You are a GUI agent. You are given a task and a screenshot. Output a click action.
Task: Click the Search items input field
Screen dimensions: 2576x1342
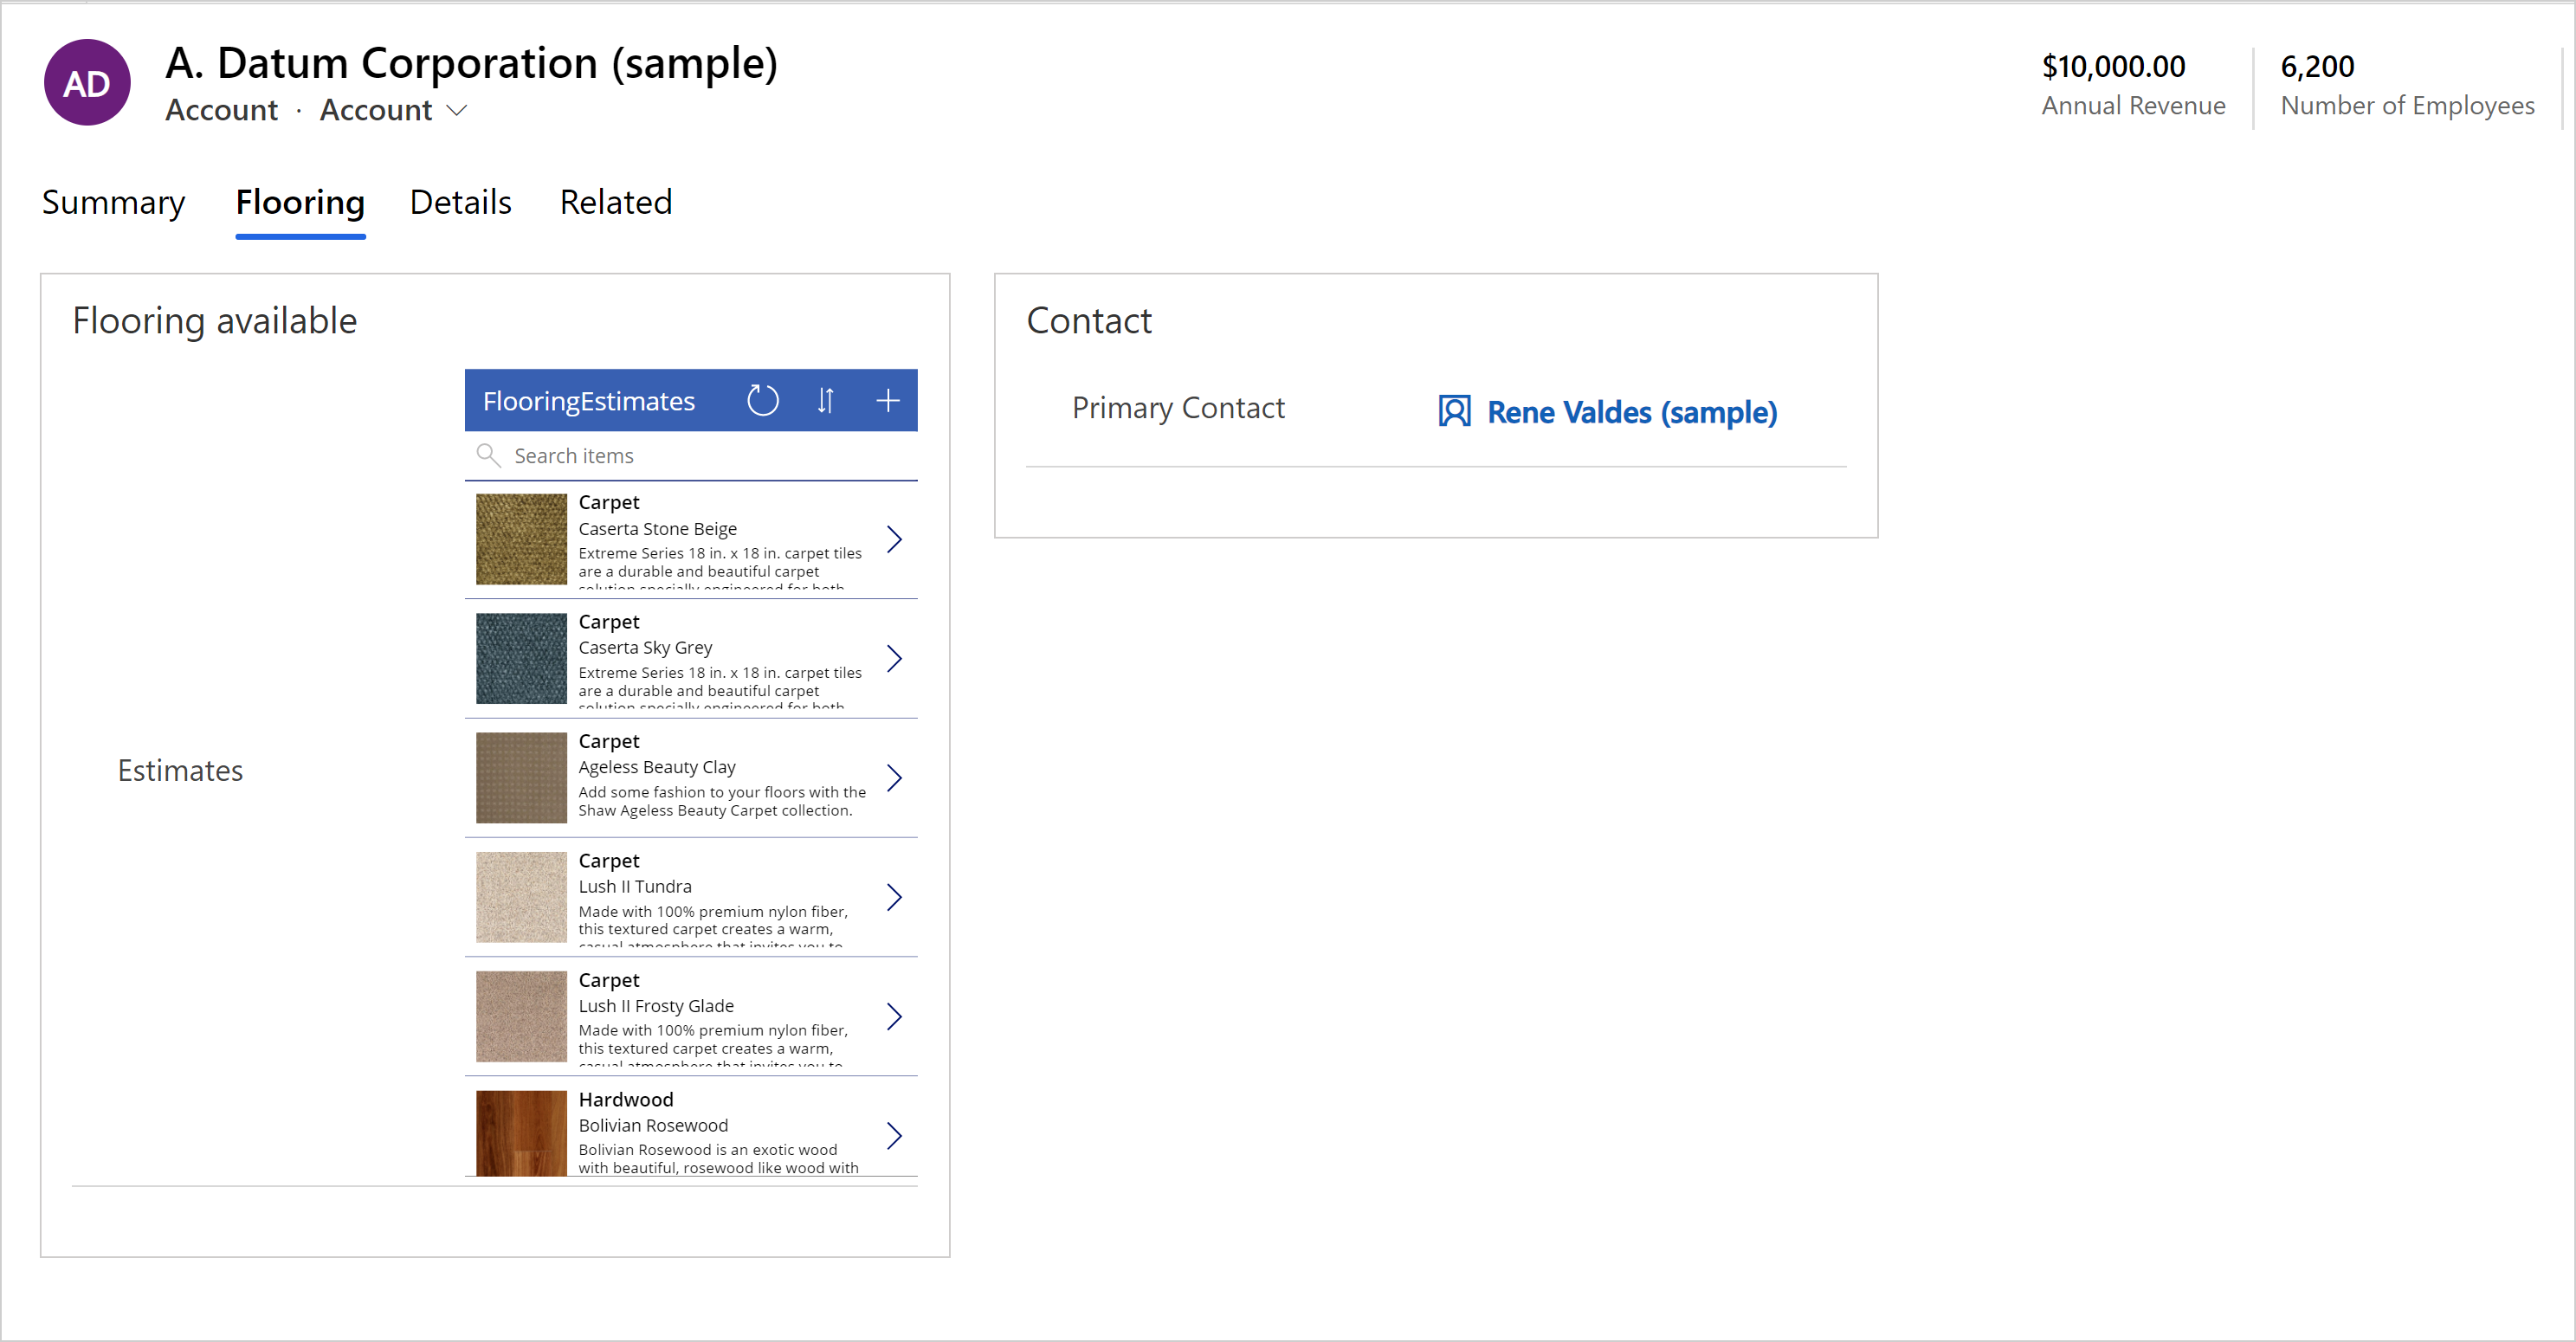tap(692, 455)
